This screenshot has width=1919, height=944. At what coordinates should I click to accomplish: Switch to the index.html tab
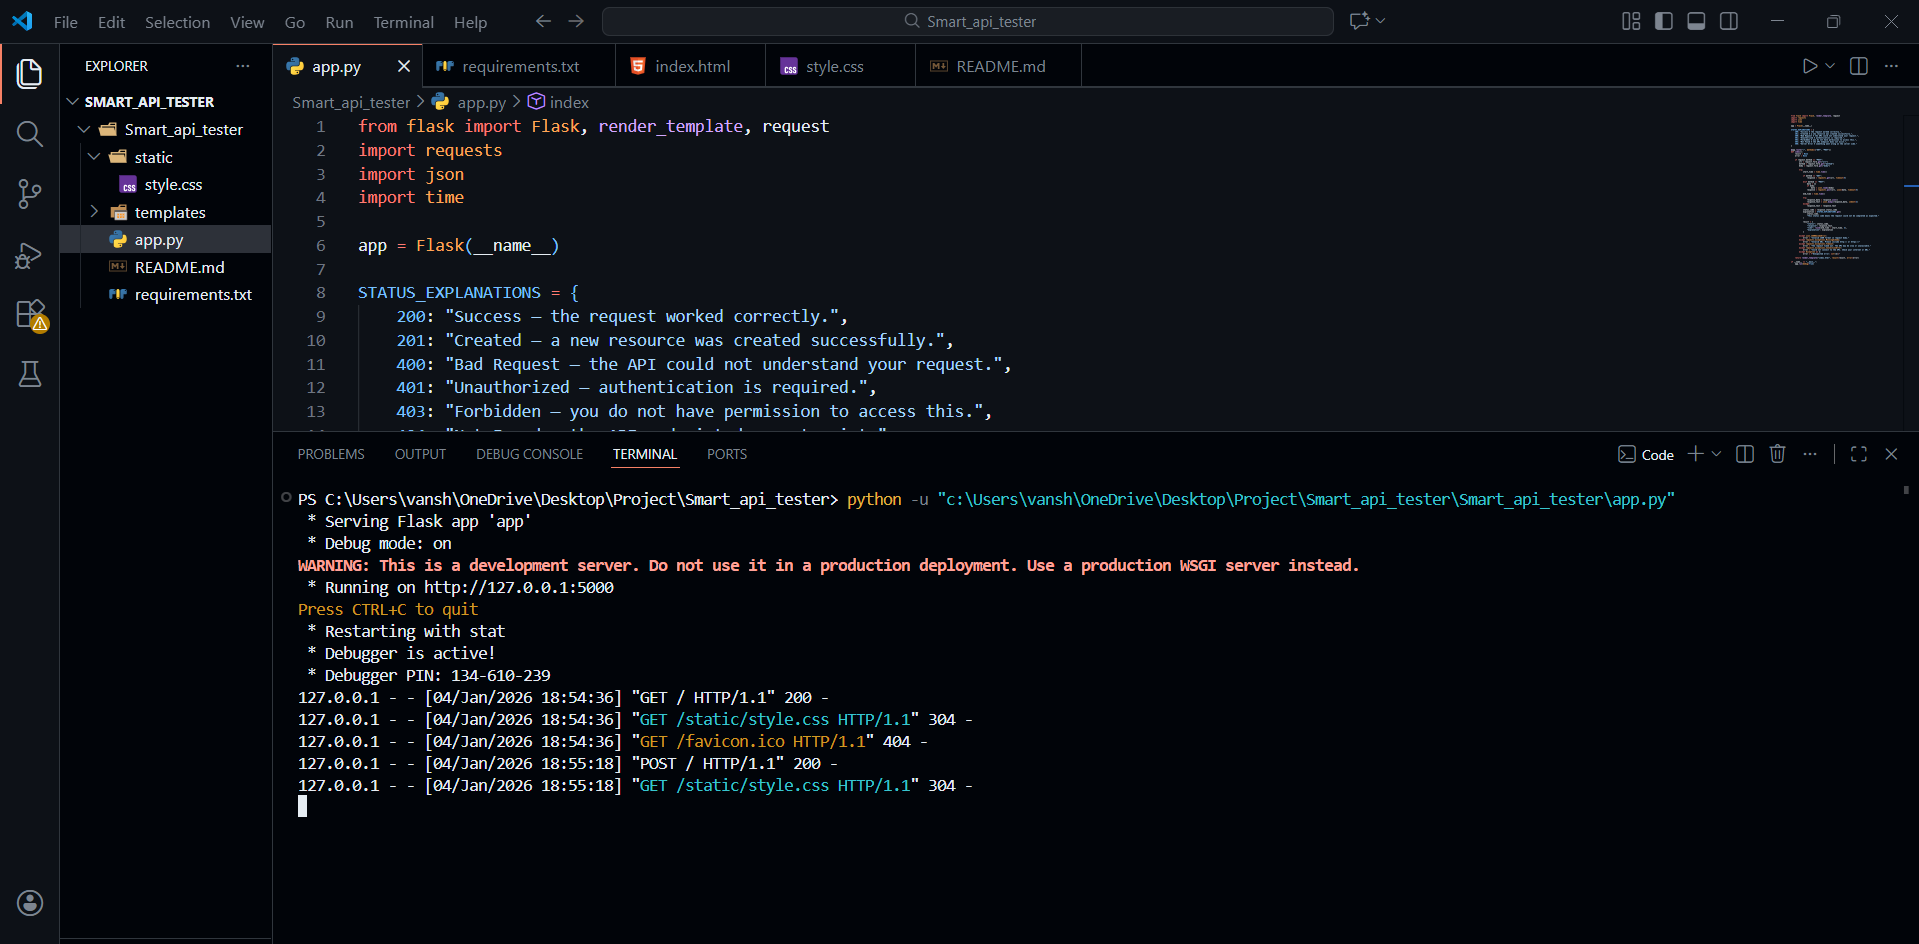tap(692, 66)
